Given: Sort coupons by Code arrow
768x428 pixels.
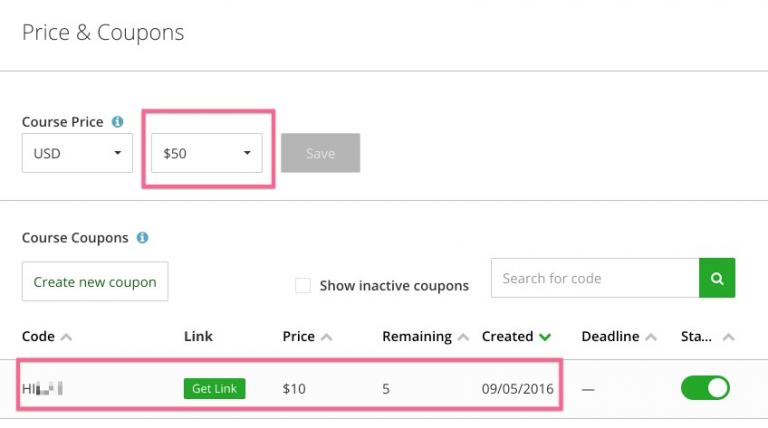Looking at the screenshot, I should 66,337.
